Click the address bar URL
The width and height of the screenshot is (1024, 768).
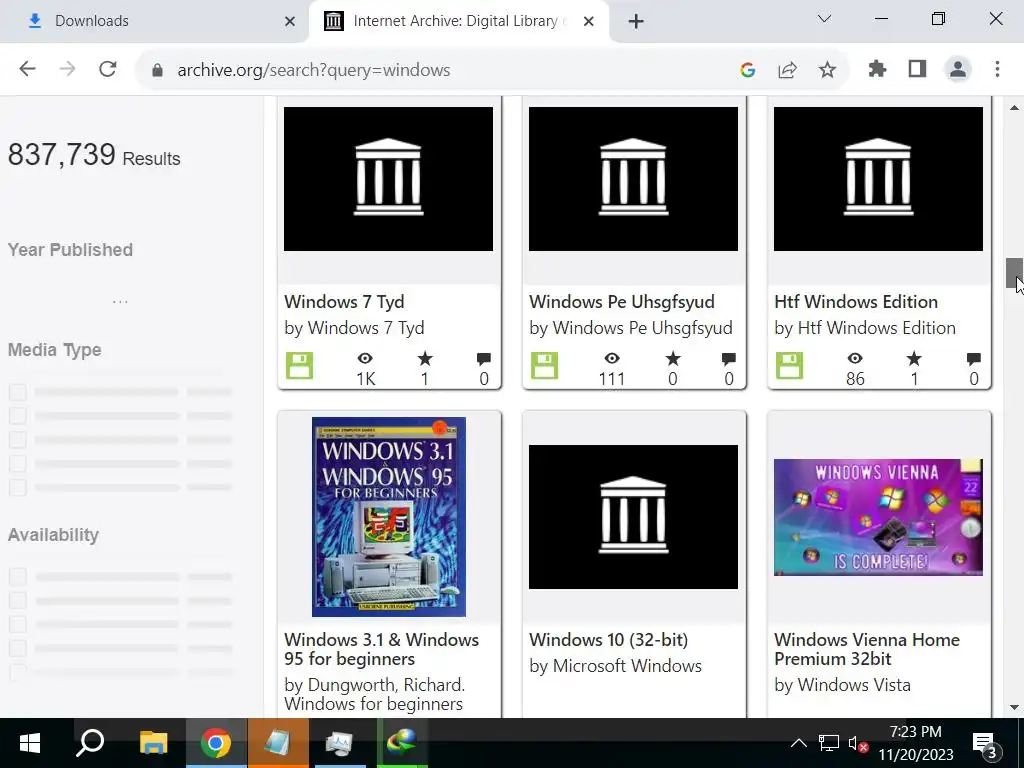point(313,70)
